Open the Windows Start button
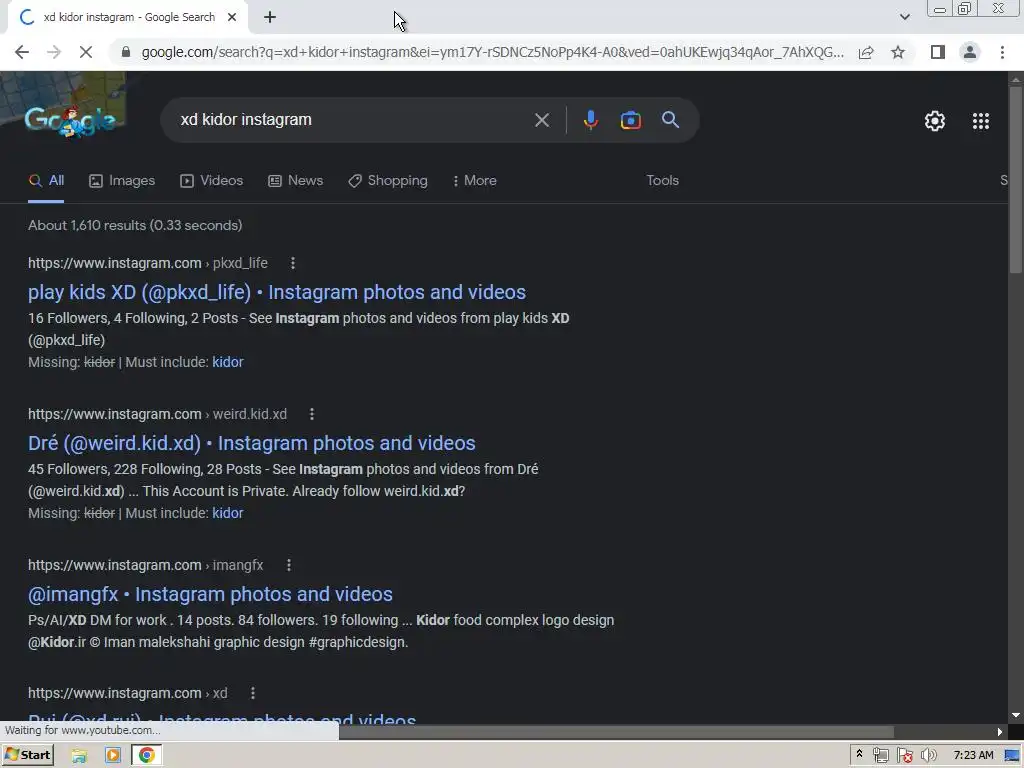This screenshot has height=768, width=1024. click(27, 756)
